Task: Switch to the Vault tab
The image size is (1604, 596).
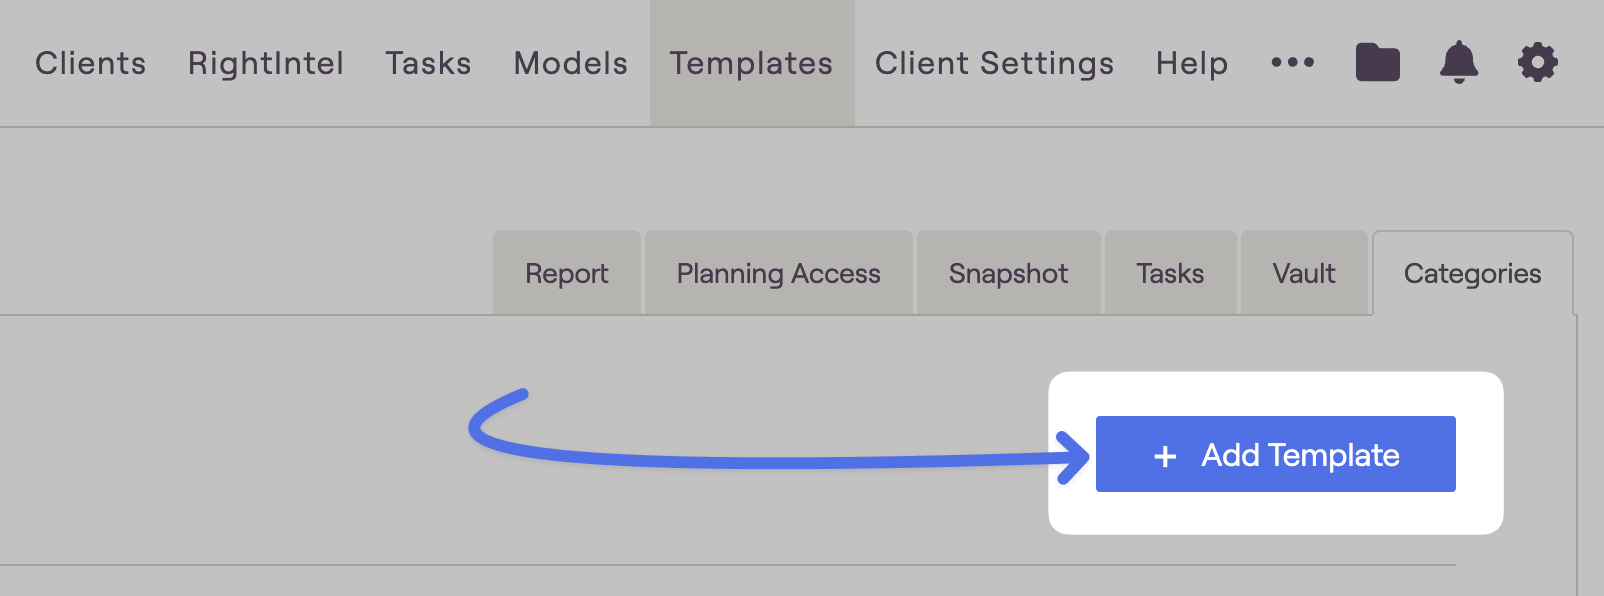Action: coord(1304,273)
